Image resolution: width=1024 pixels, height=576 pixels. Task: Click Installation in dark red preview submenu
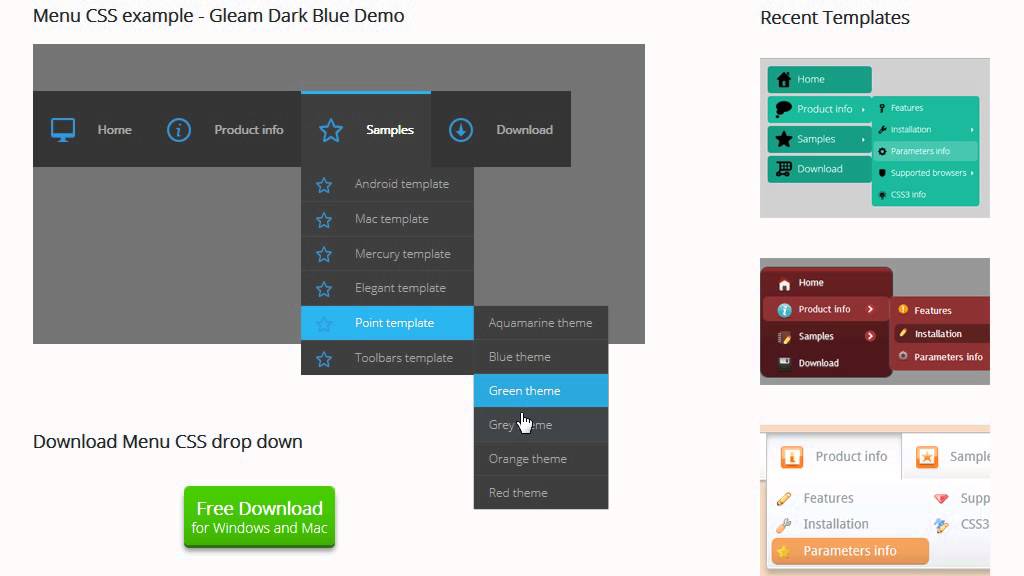[x=941, y=334]
